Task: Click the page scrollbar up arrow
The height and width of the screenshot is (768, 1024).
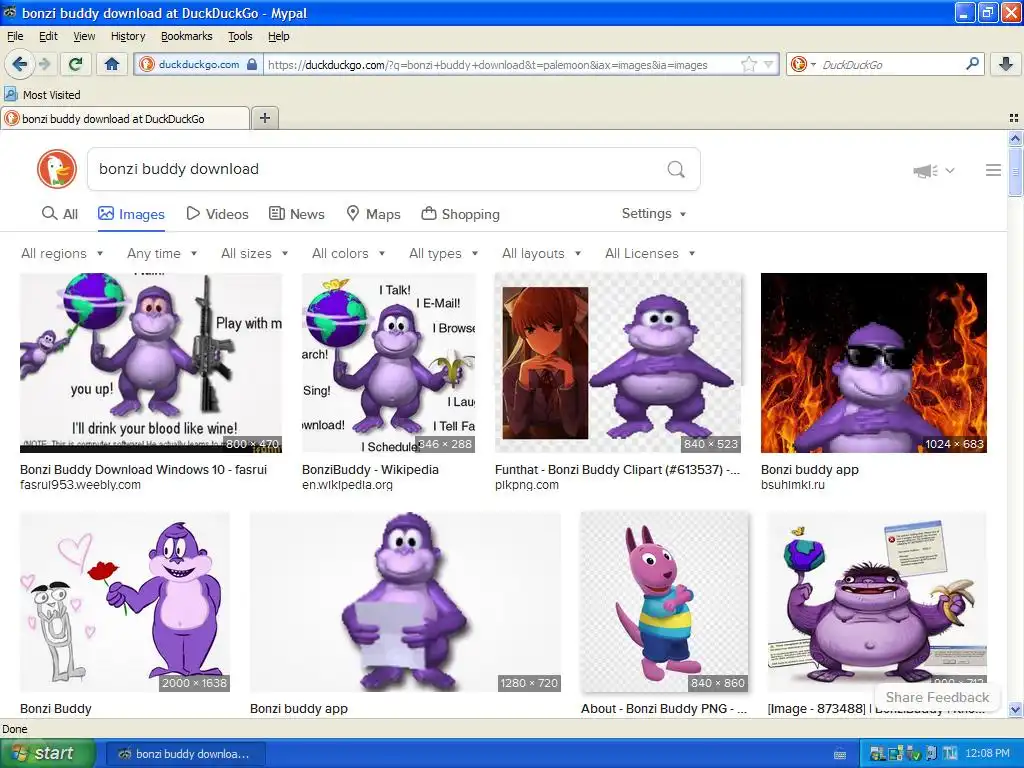Action: point(1015,138)
